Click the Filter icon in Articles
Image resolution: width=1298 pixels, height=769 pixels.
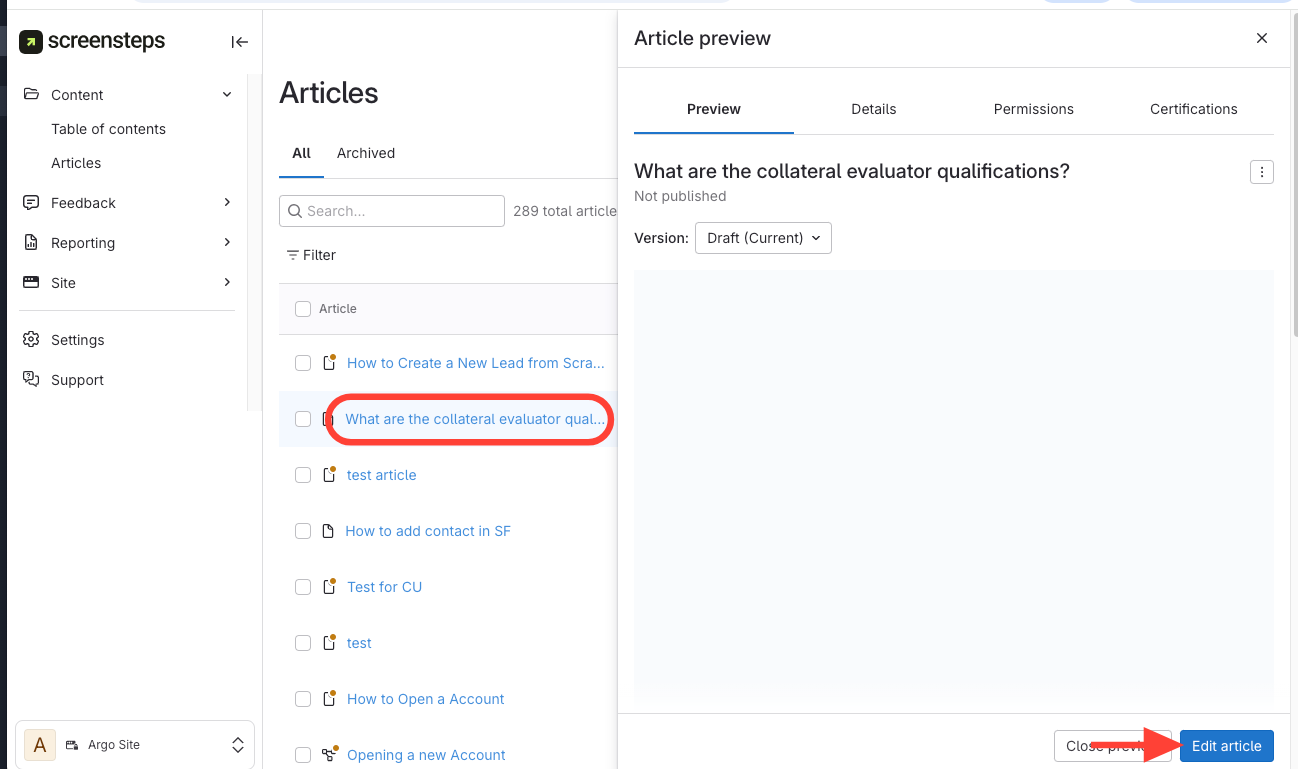click(x=293, y=255)
